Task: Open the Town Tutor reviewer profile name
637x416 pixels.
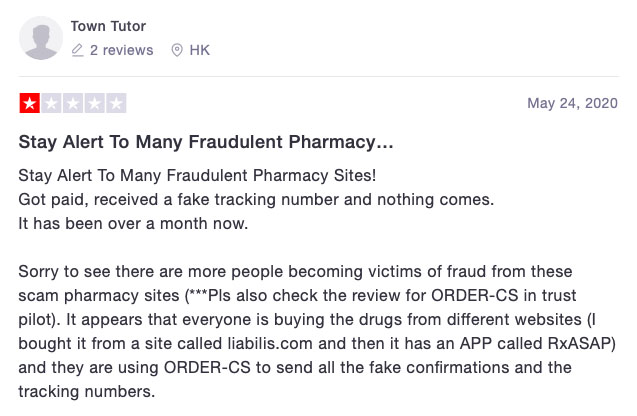Action: (108, 26)
